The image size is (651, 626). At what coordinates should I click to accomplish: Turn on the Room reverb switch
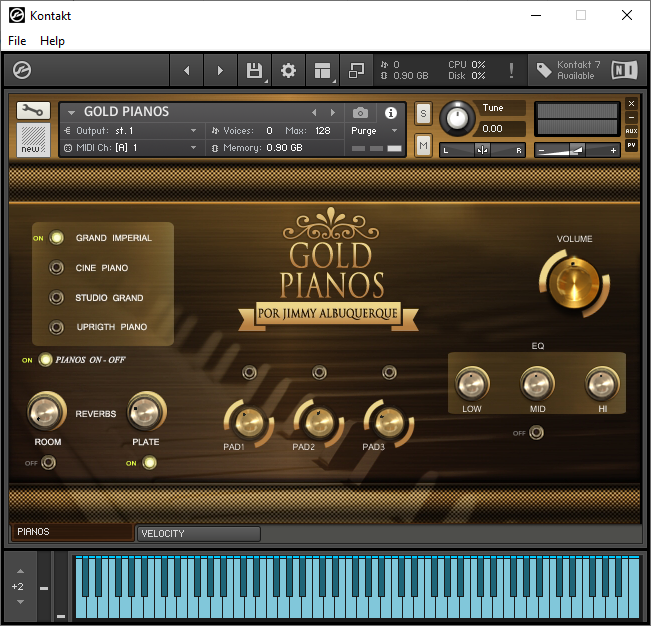(x=49, y=462)
